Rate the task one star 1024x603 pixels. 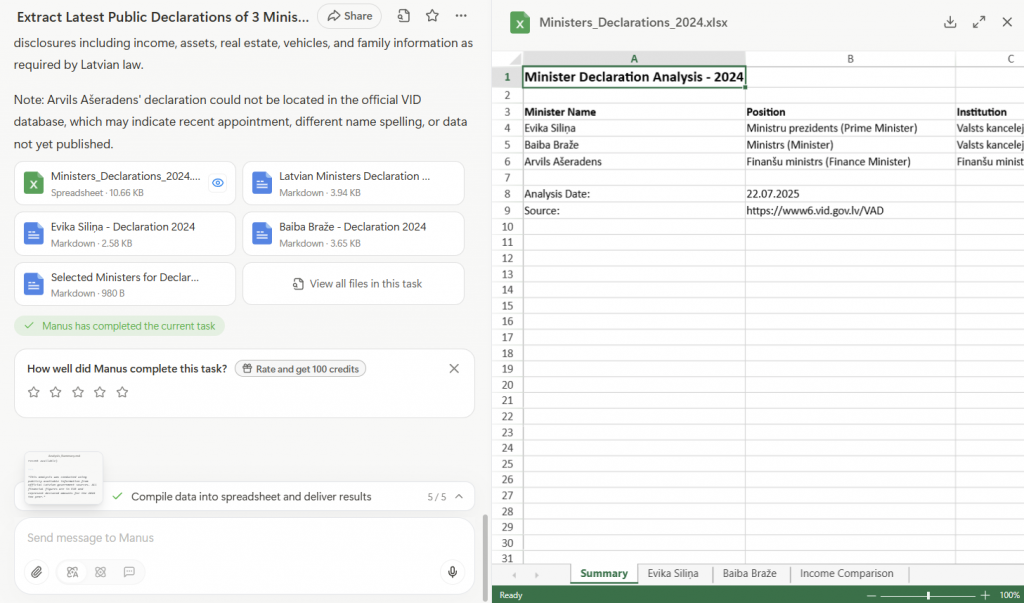click(34, 392)
